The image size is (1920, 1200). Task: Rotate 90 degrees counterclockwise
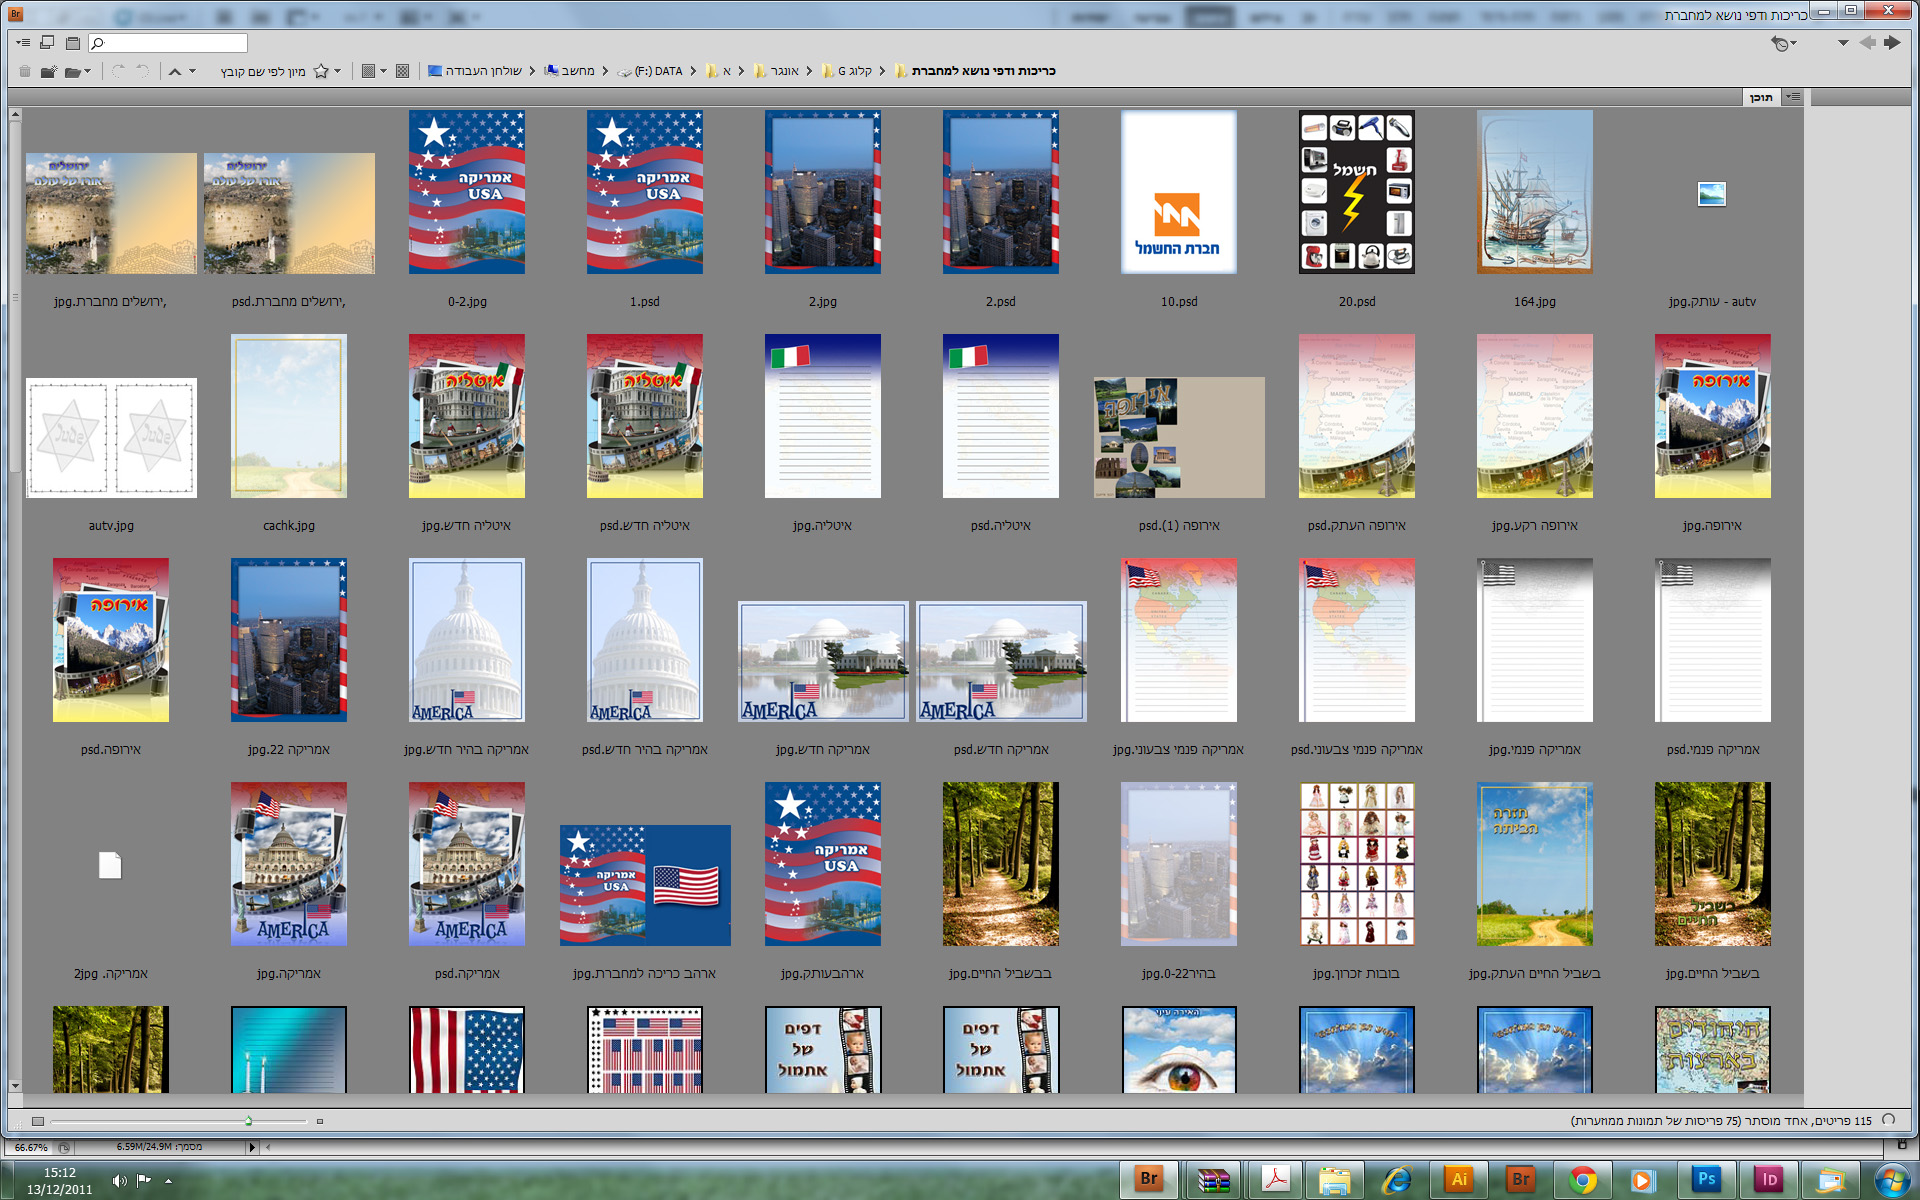pos(142,71)
